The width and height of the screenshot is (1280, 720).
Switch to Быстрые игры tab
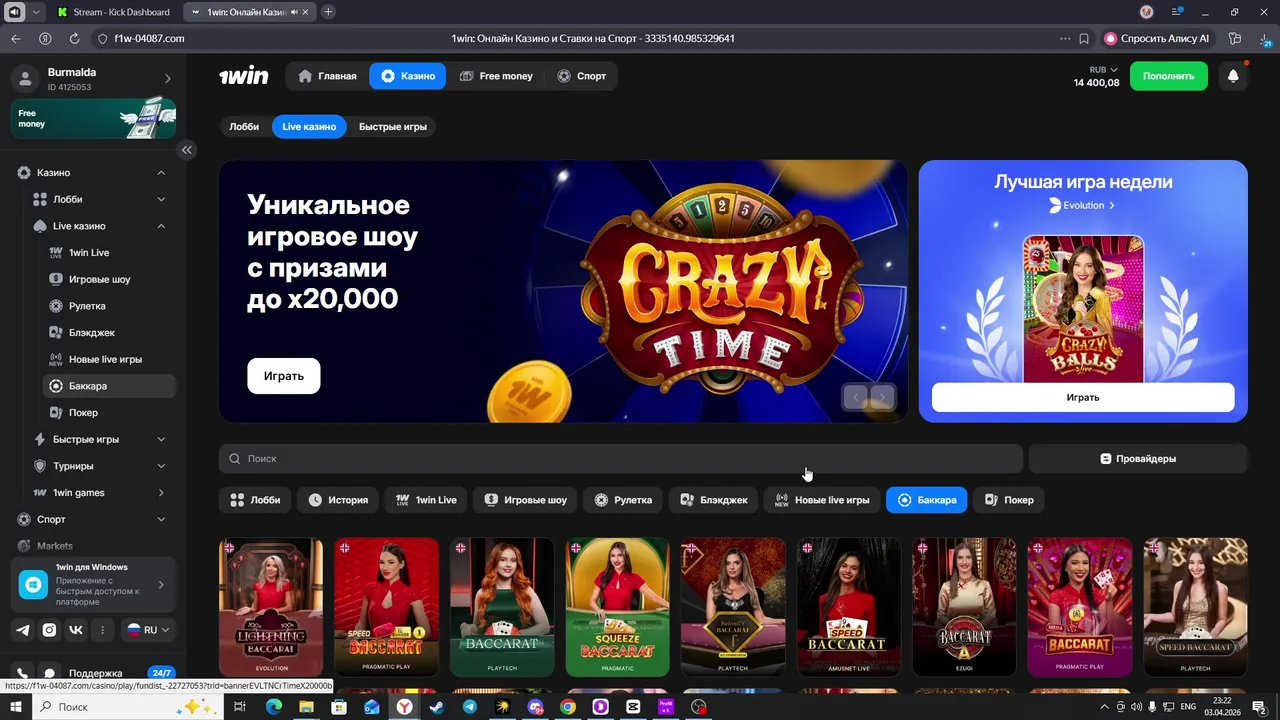click(393, 127)
